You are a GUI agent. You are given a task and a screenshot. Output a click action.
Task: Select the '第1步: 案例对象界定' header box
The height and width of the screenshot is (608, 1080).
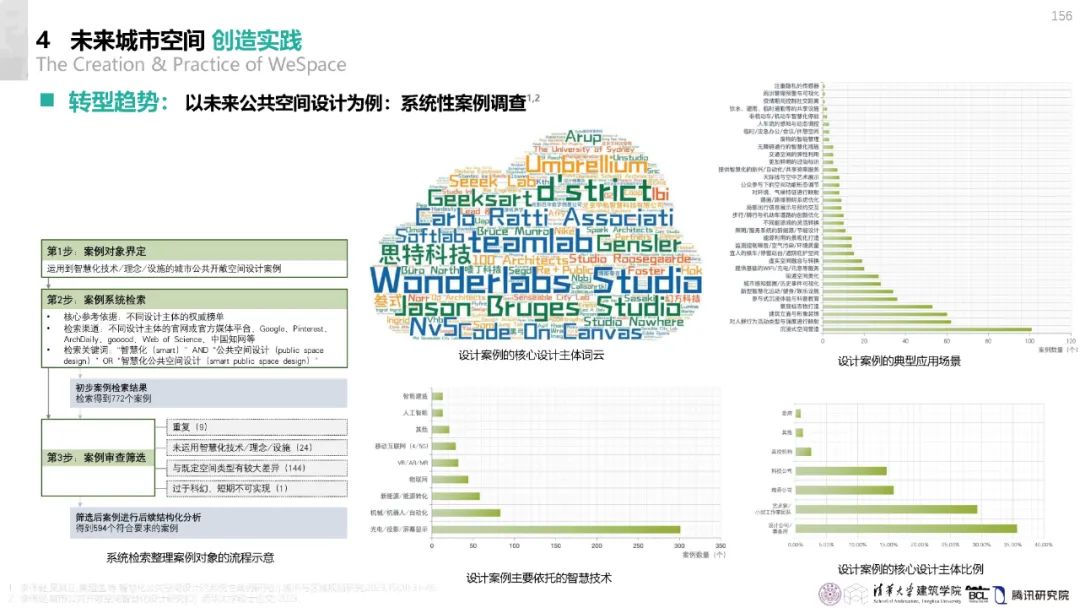tap(194, 250)
